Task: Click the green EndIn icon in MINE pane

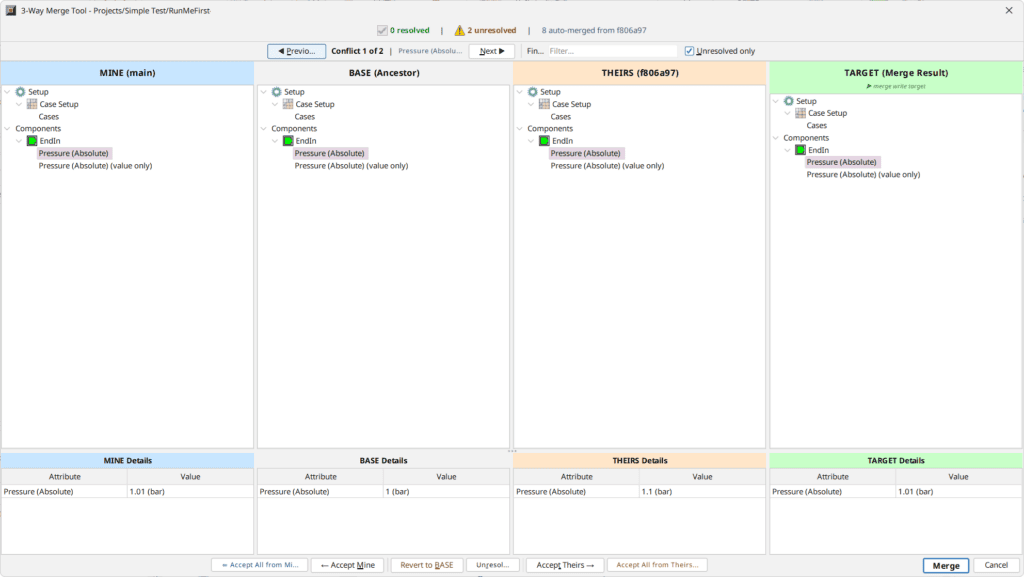Action: click(x=32, y=141)
